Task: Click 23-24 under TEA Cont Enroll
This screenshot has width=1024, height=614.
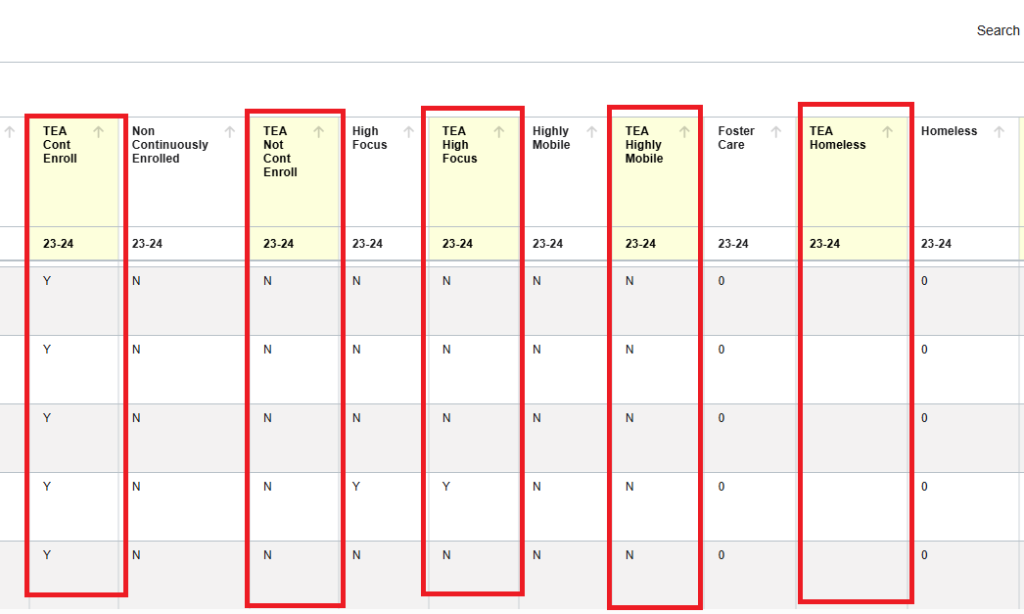Action: pos(58,244)
